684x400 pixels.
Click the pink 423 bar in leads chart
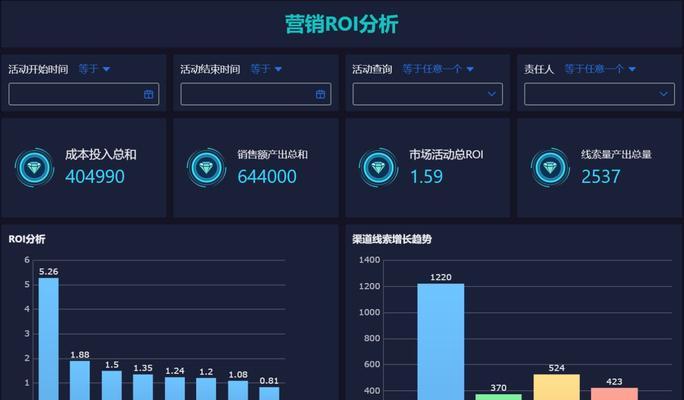pyautogui.click(x=614, y=394)
